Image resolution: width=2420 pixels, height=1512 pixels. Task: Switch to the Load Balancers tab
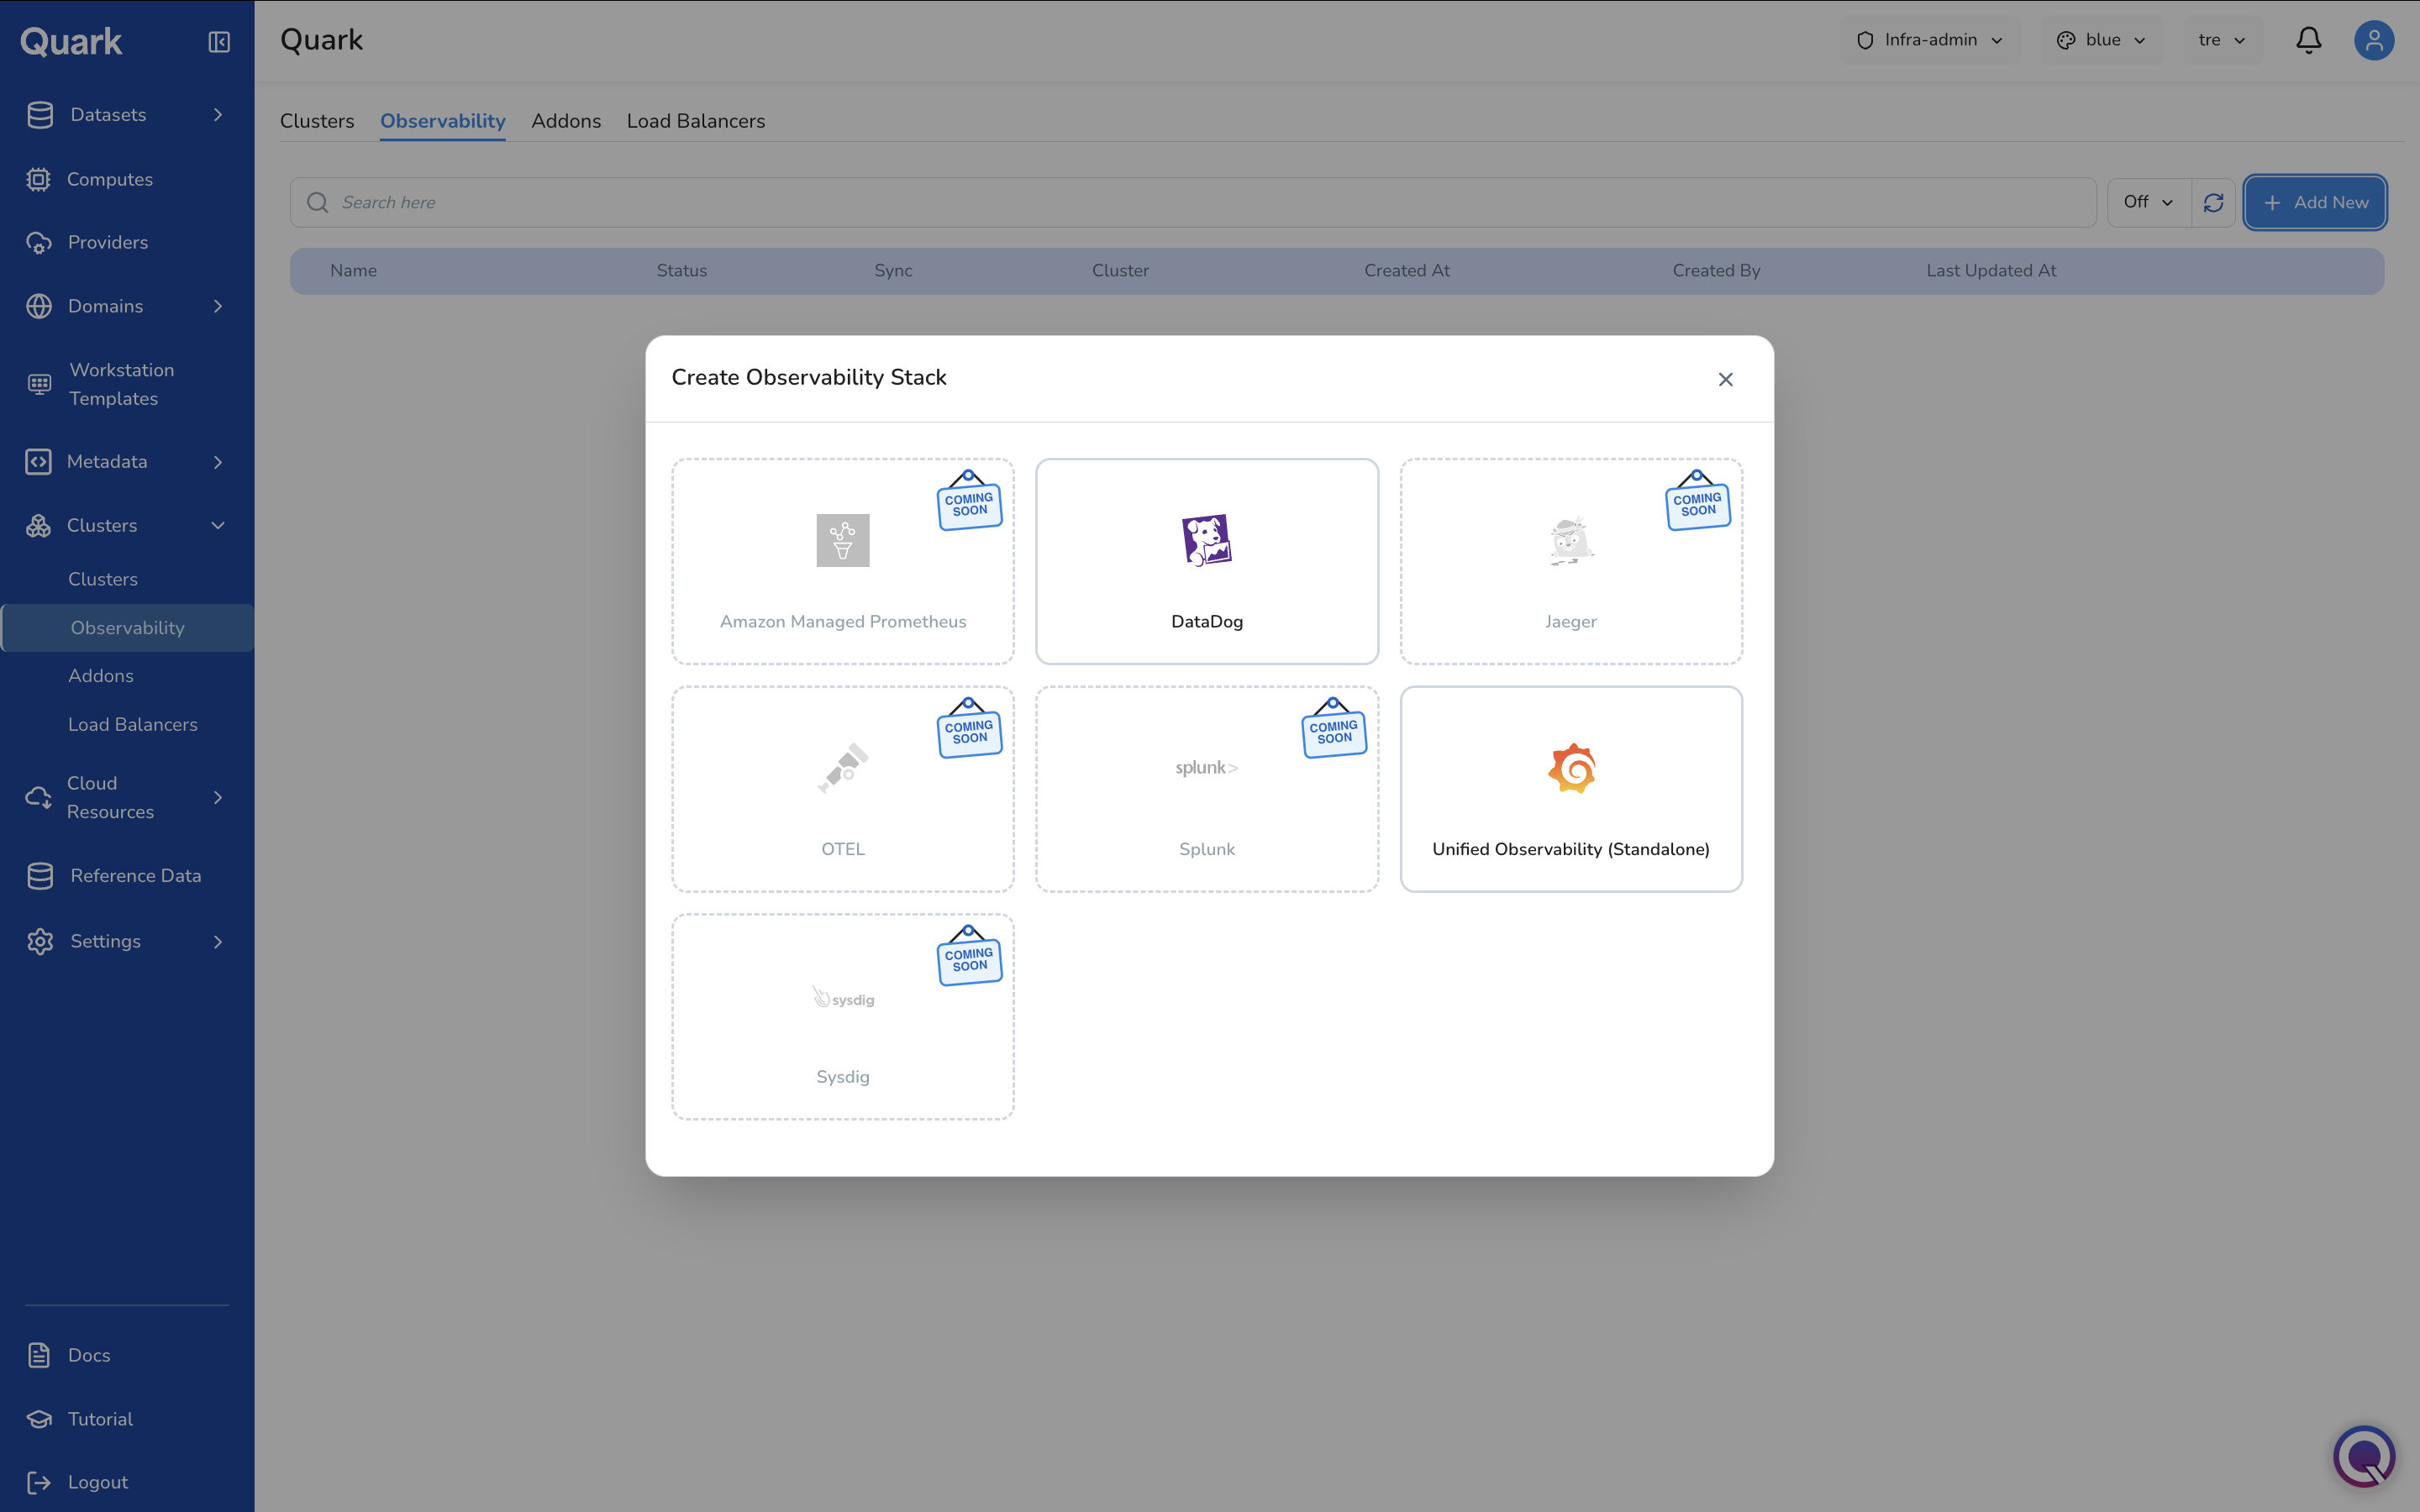pos(696,121)
